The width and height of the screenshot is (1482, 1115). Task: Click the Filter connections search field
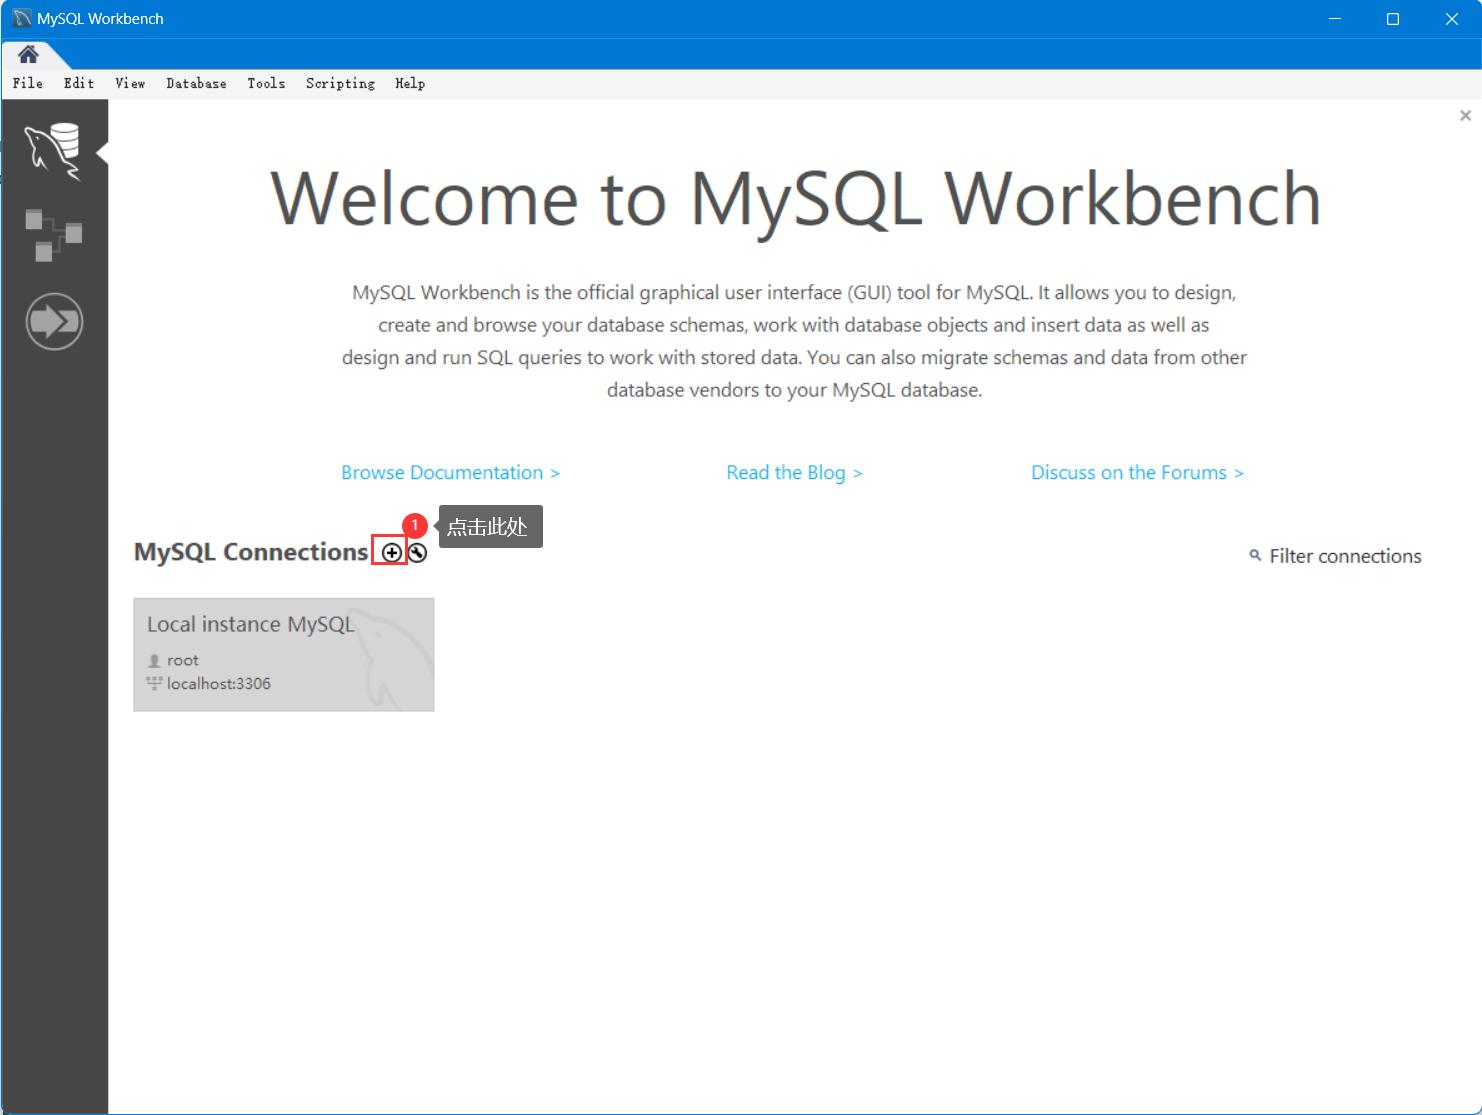(1345, 556)
